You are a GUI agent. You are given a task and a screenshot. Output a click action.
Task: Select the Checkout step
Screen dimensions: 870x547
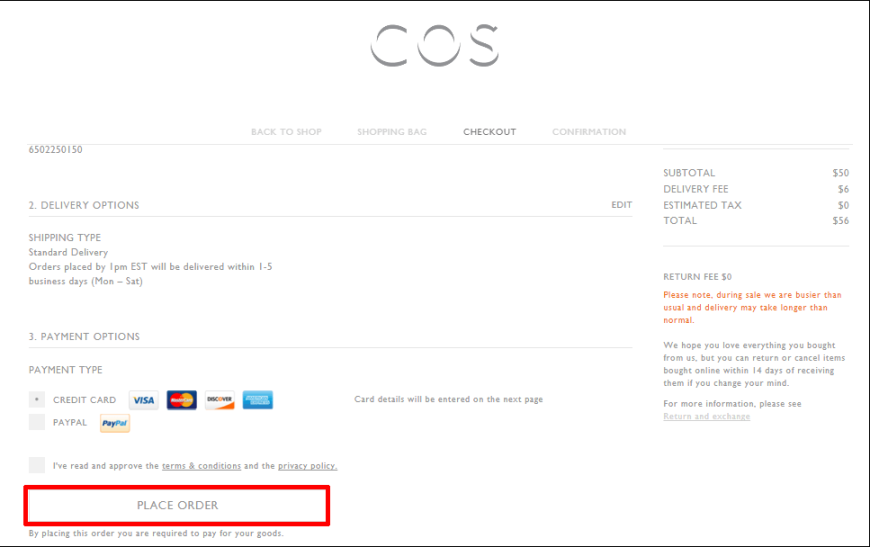click(489, 132)
